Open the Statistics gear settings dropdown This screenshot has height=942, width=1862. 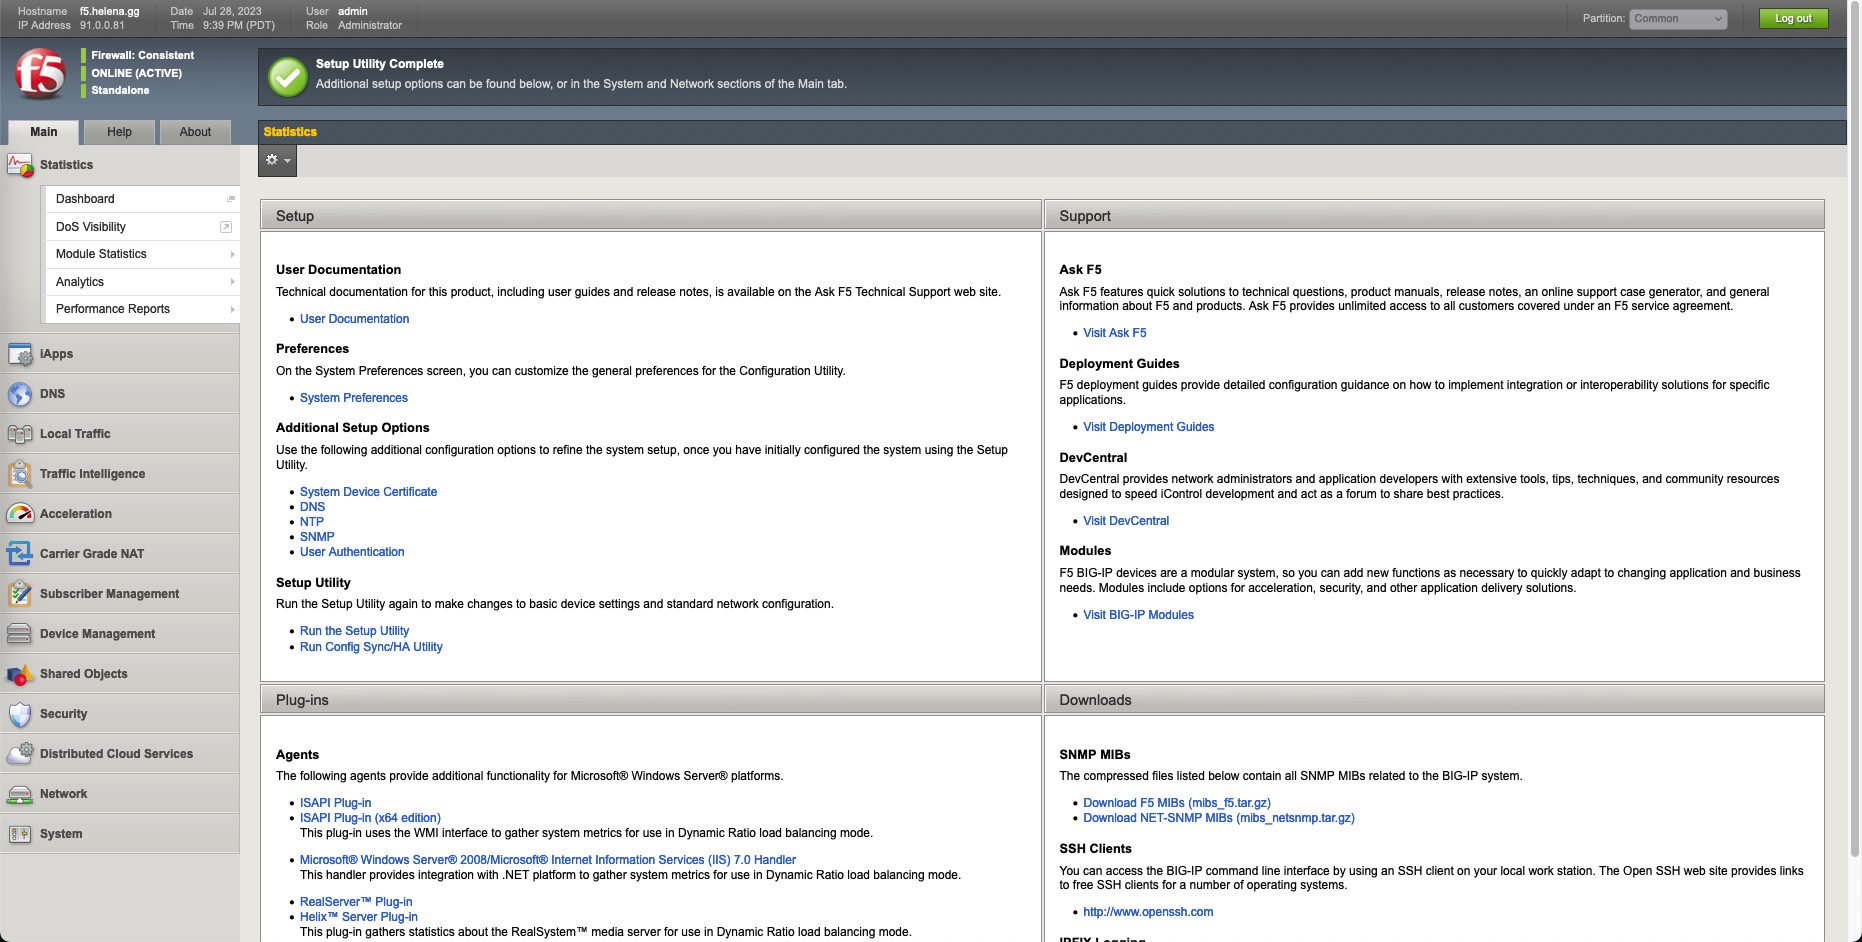[278, 160]
